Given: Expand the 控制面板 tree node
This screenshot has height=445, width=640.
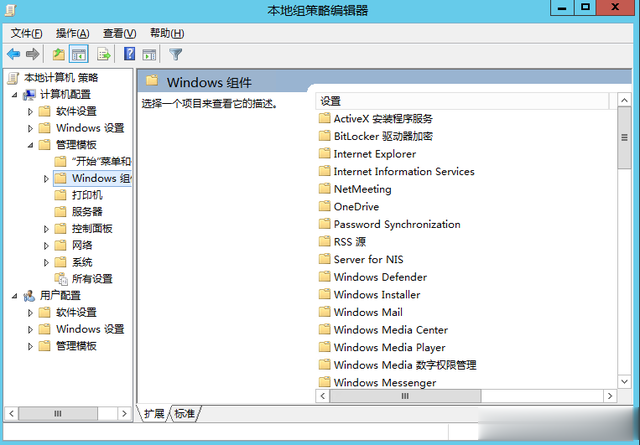Looking at the screenshot, I should click(x=46, y=229).
